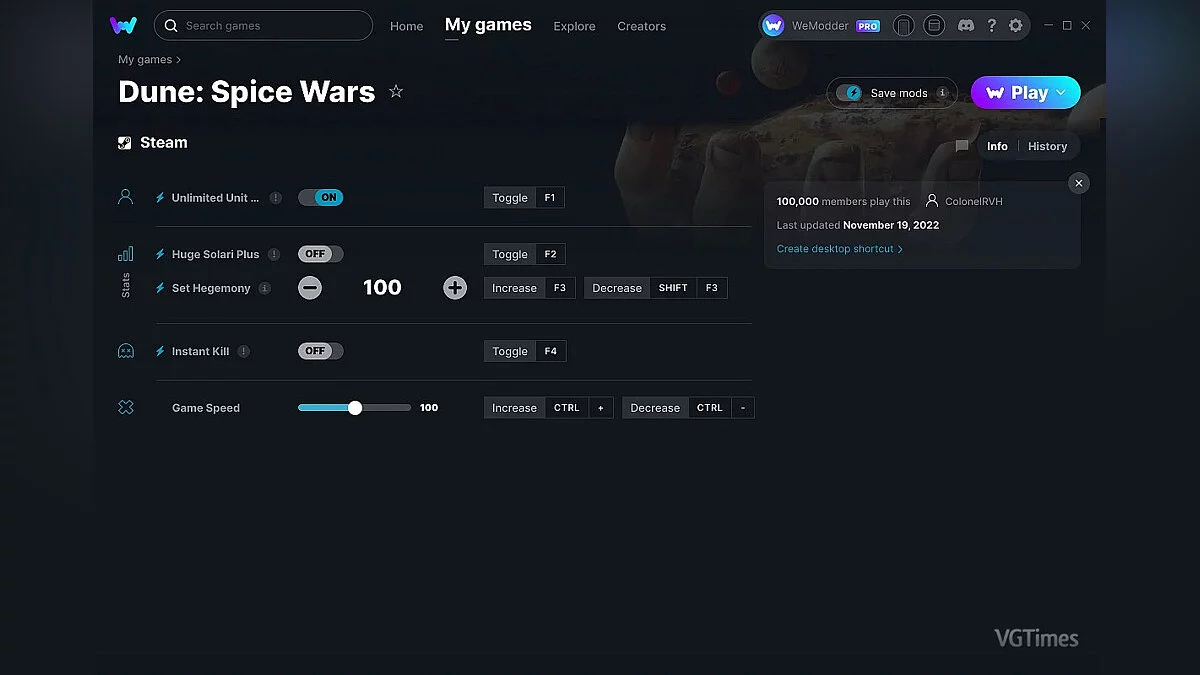Expand the Play button dropdown arrow
Viewport: 1200px width, 675px height.
point(1062,93)
